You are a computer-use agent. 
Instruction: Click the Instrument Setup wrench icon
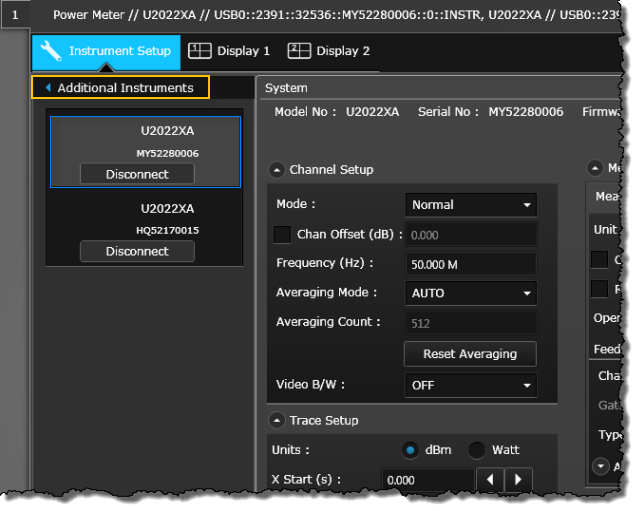51,51
